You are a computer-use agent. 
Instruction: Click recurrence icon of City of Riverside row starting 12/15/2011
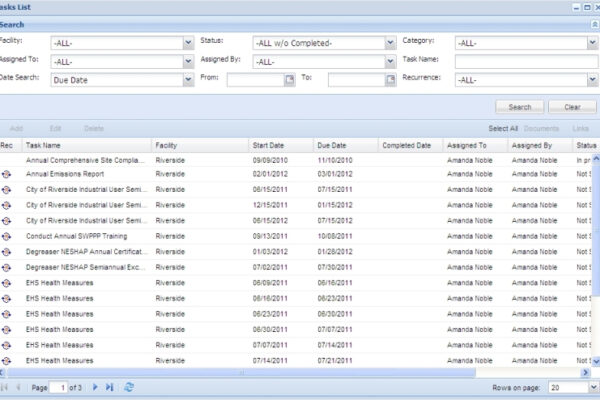[x=6, y=206]
